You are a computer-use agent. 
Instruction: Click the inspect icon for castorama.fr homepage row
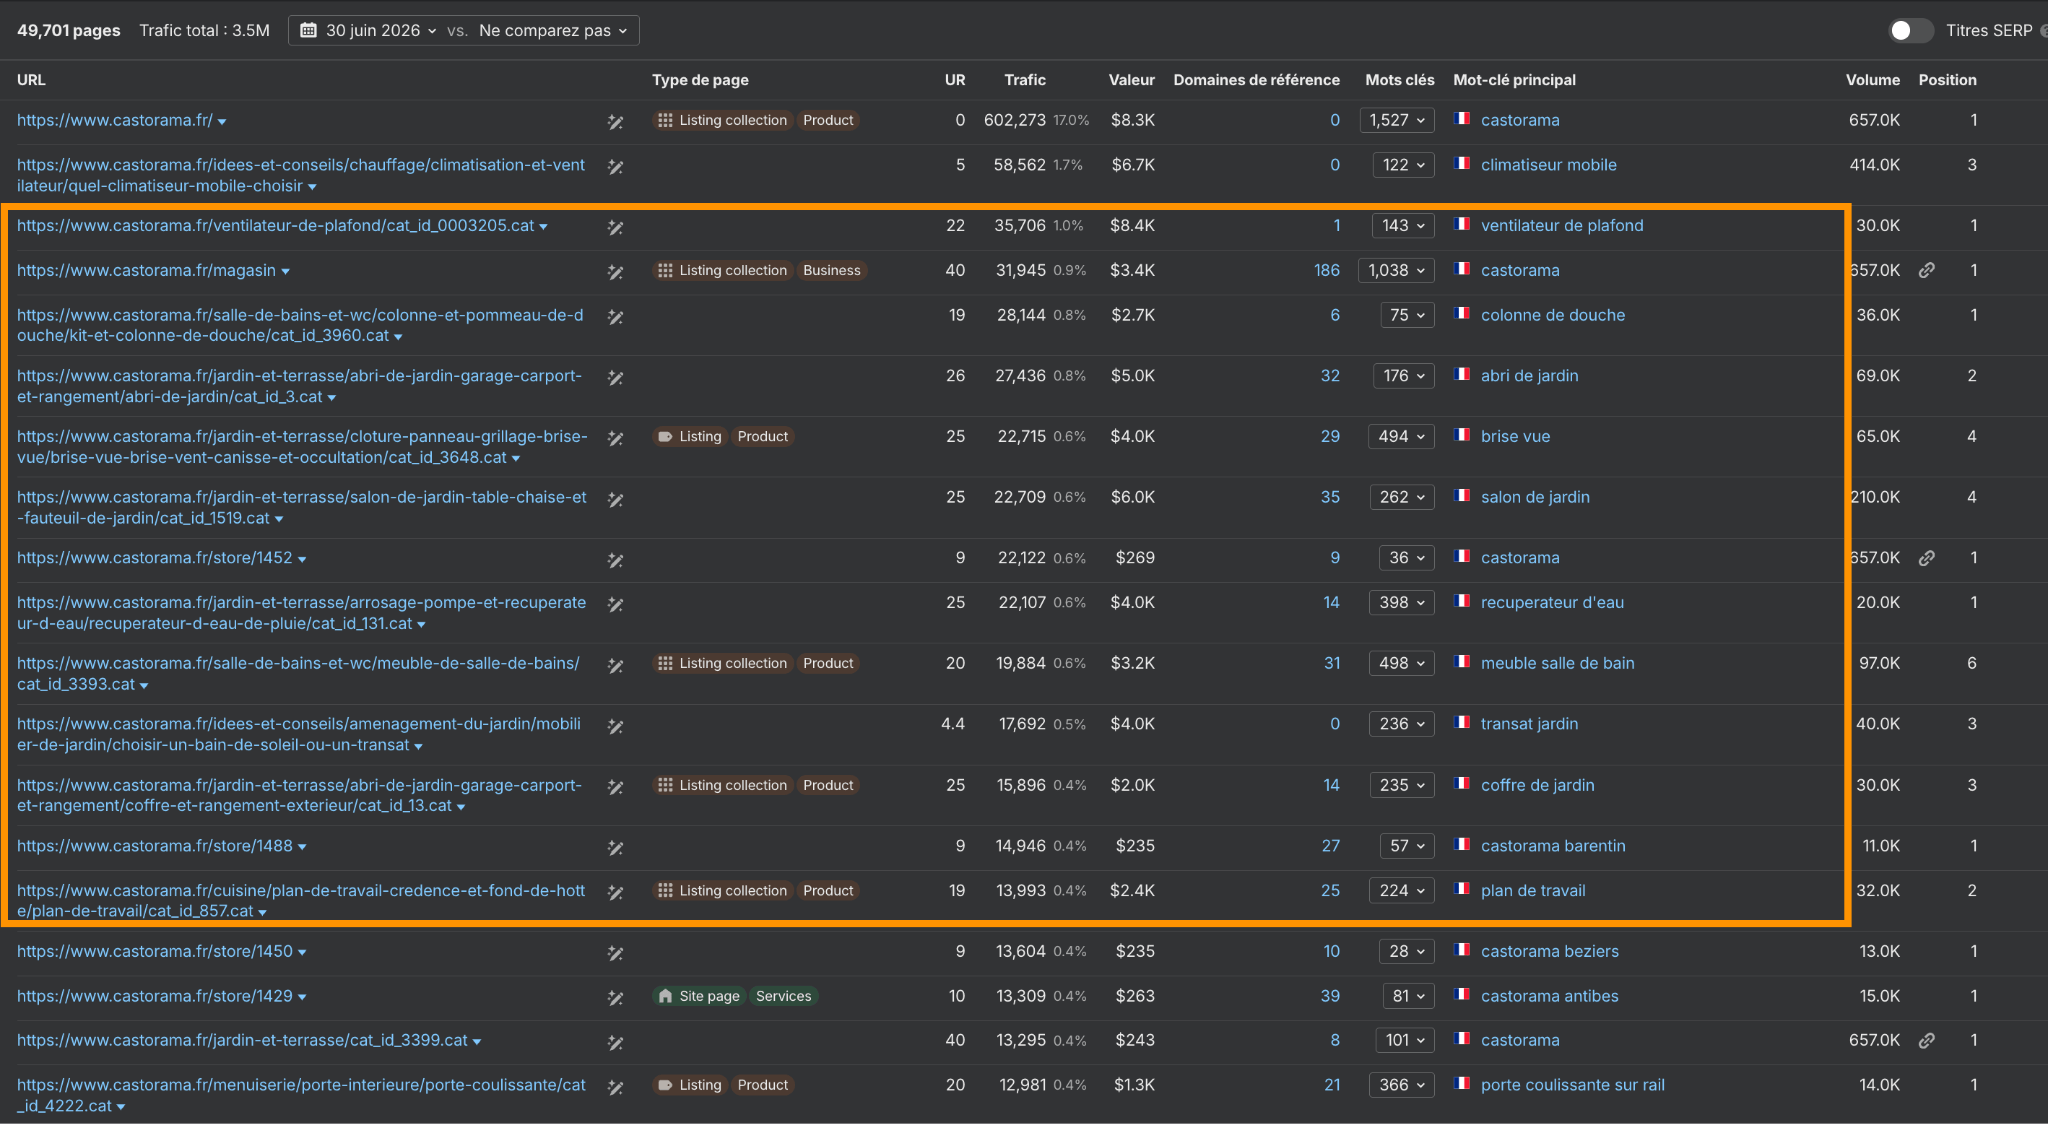point(615,122)
